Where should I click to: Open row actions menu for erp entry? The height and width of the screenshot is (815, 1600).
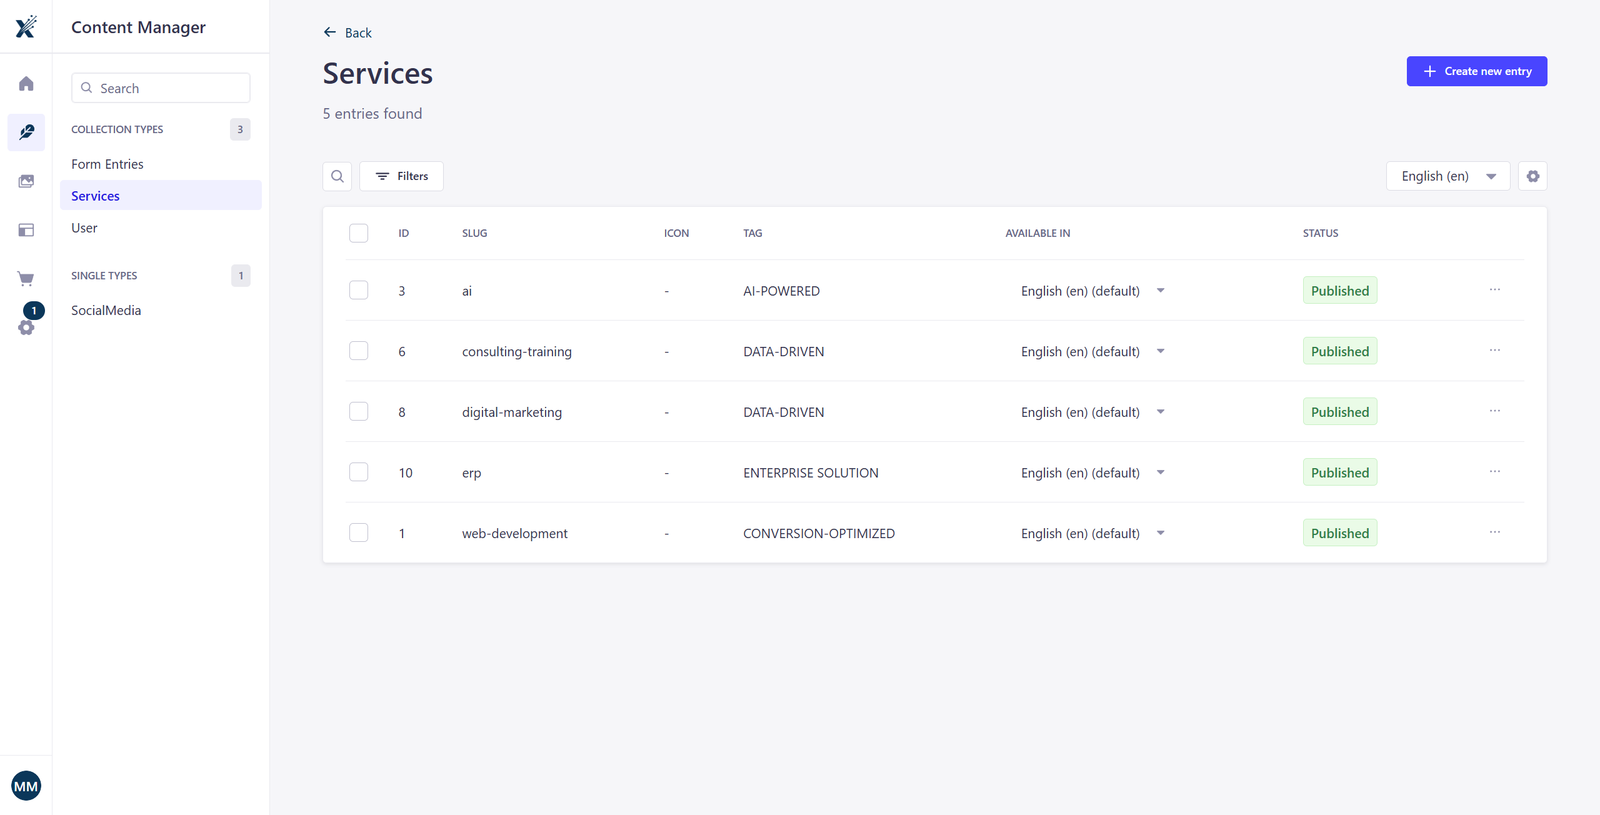[1494, 472]
